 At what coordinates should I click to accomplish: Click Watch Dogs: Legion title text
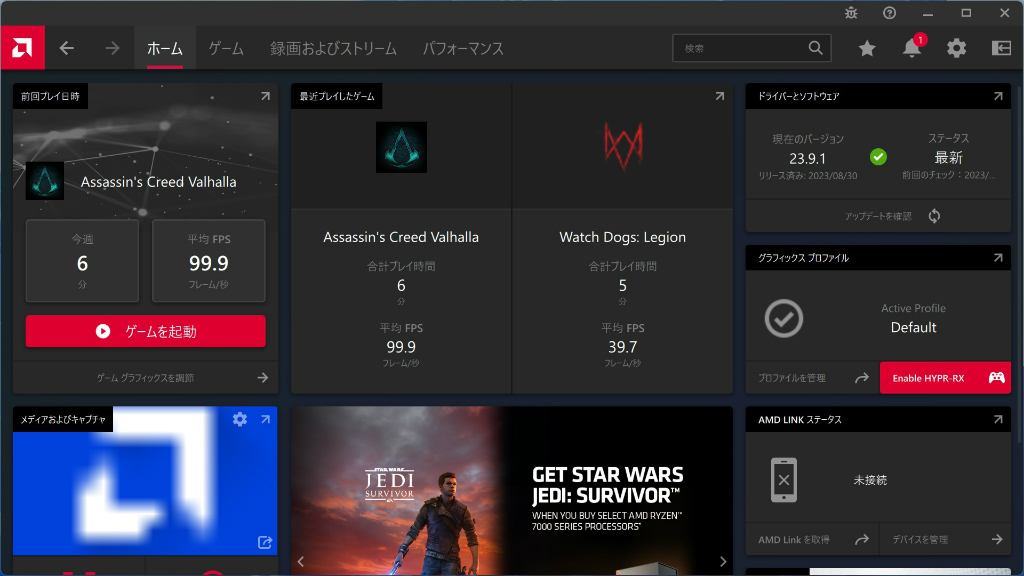coord(622,237)
